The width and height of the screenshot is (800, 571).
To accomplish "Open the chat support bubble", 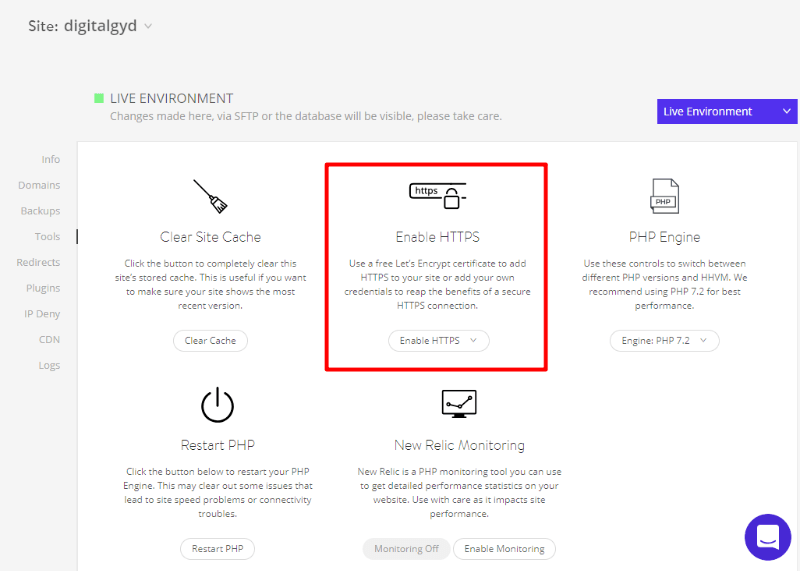I will [x=768, y=537].
